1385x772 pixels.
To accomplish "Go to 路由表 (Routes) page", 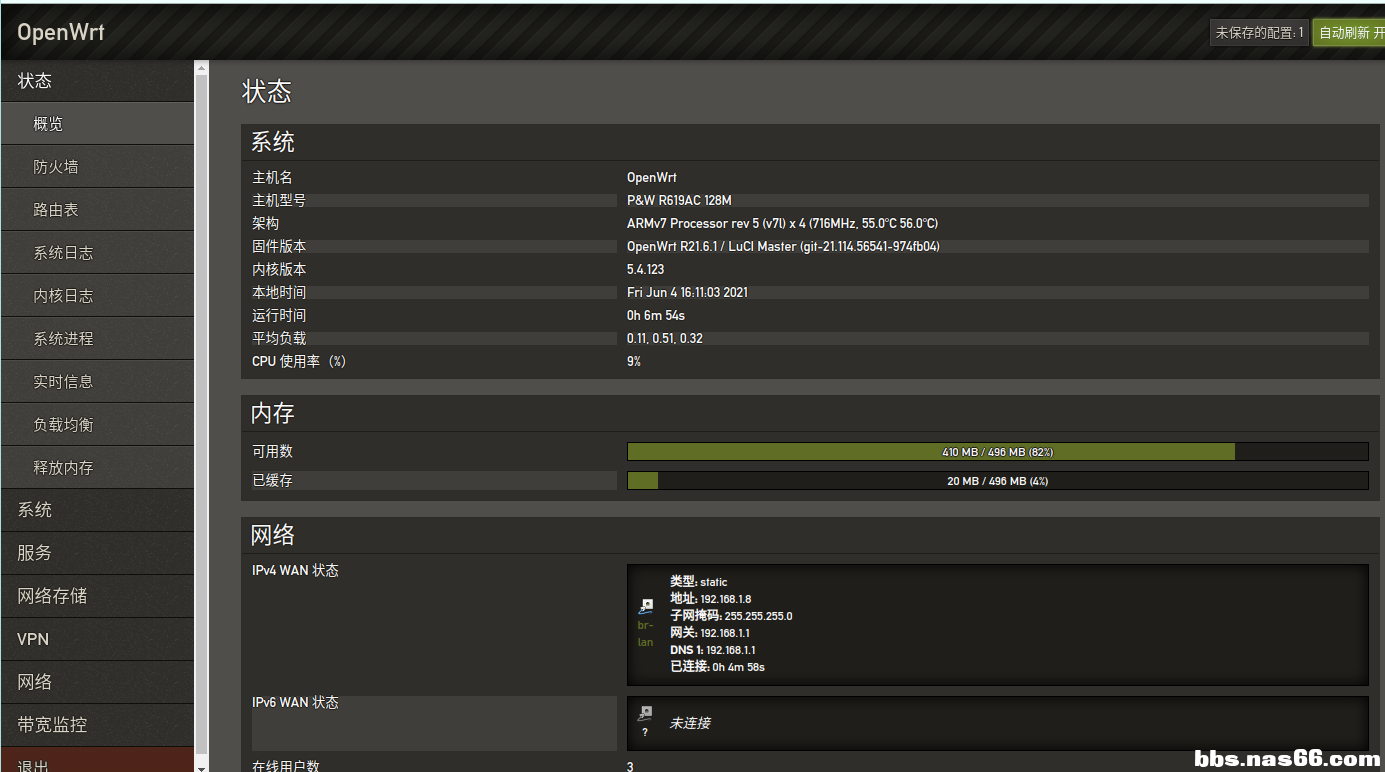I will pyautogui.click(x=97, y=210).
